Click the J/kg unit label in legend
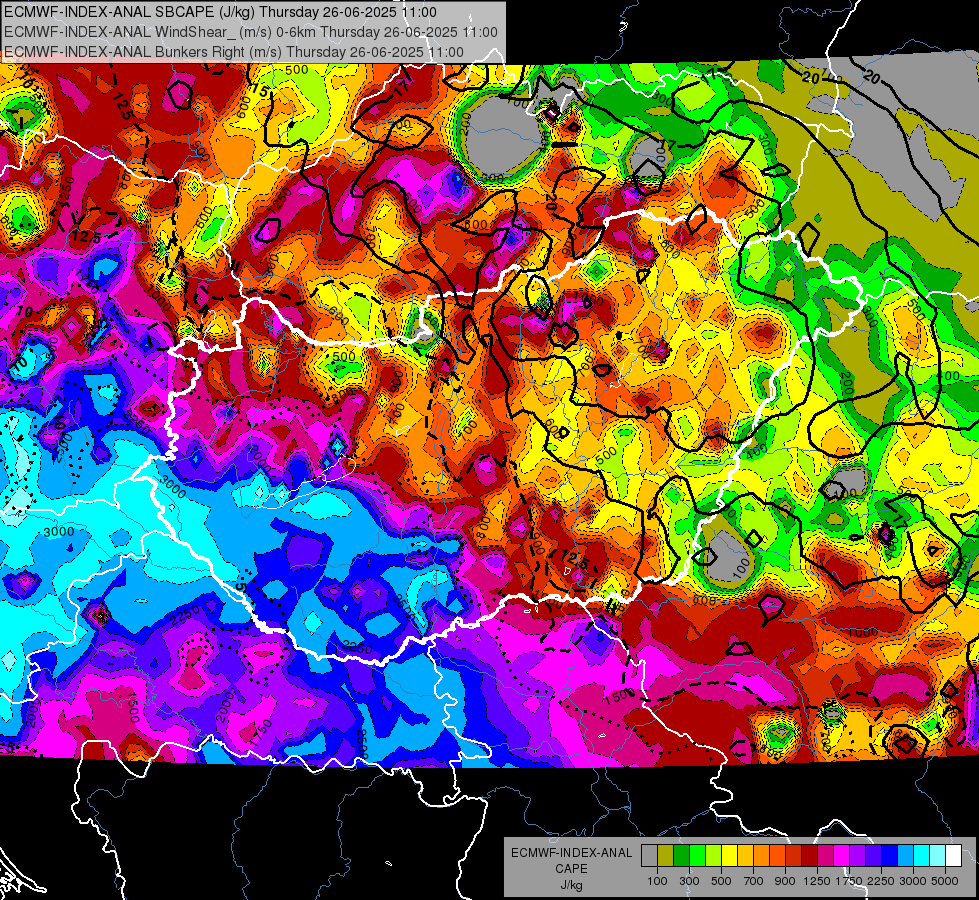The height and width of the screenshot is (900, 979). point(571,885)
